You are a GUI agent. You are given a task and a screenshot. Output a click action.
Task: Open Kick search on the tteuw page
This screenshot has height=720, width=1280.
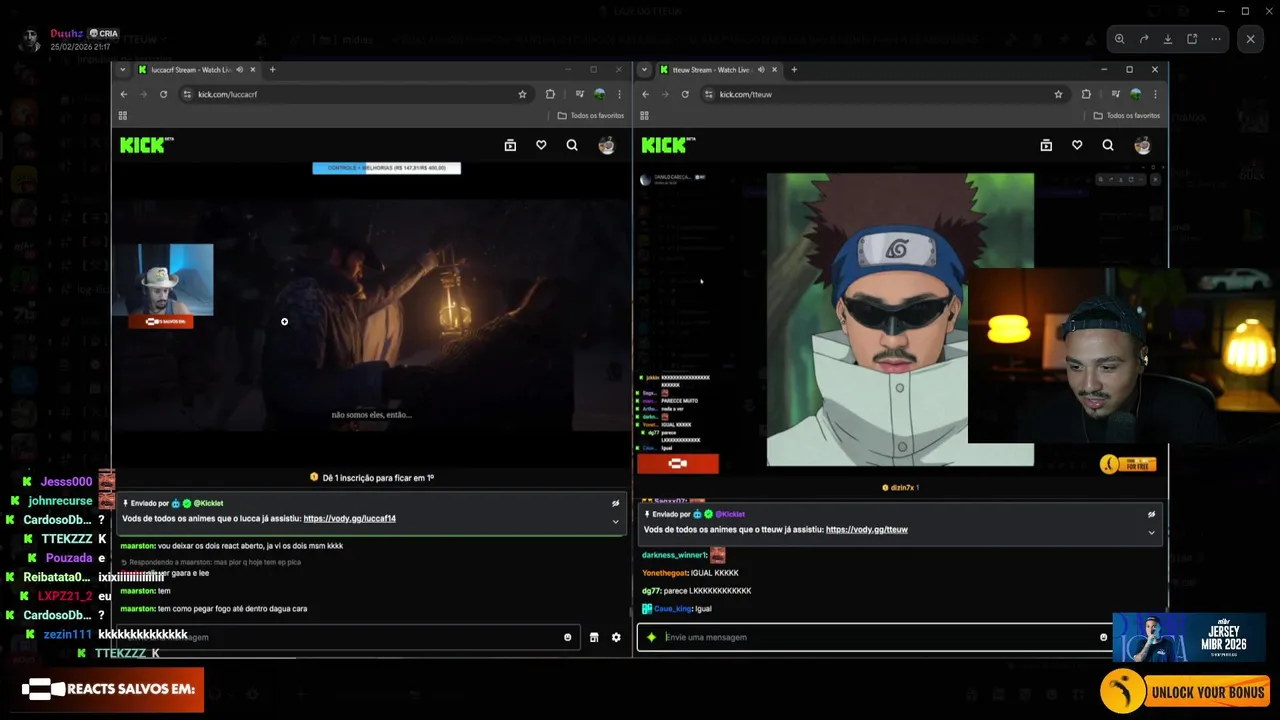1108,145
